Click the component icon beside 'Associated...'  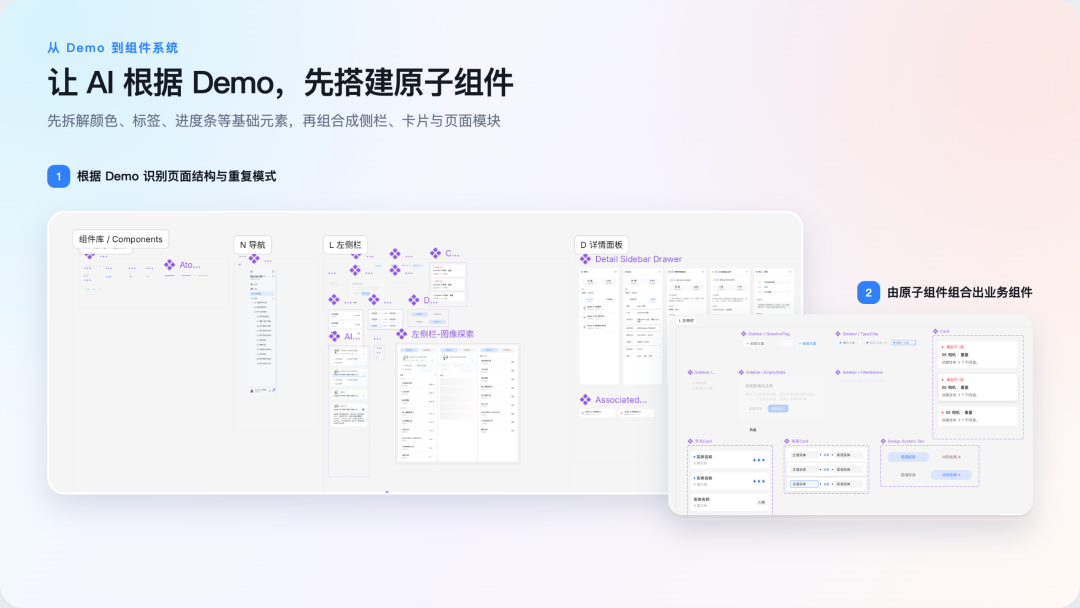(585, 399)
